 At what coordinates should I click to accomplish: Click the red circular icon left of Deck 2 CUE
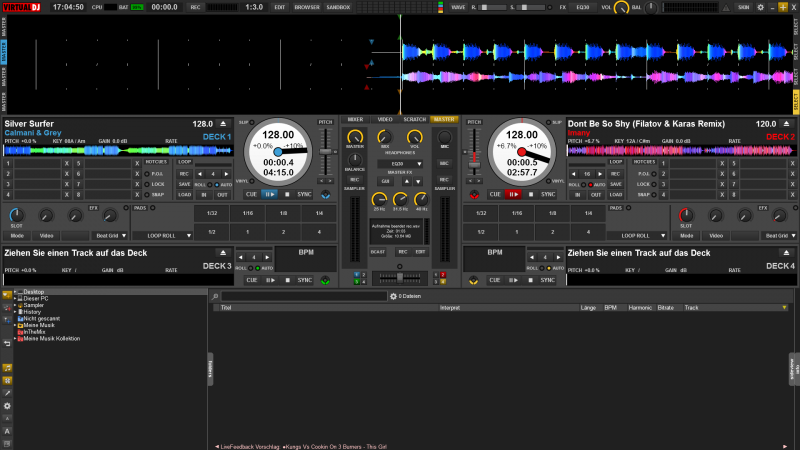(x=474, y=195)
